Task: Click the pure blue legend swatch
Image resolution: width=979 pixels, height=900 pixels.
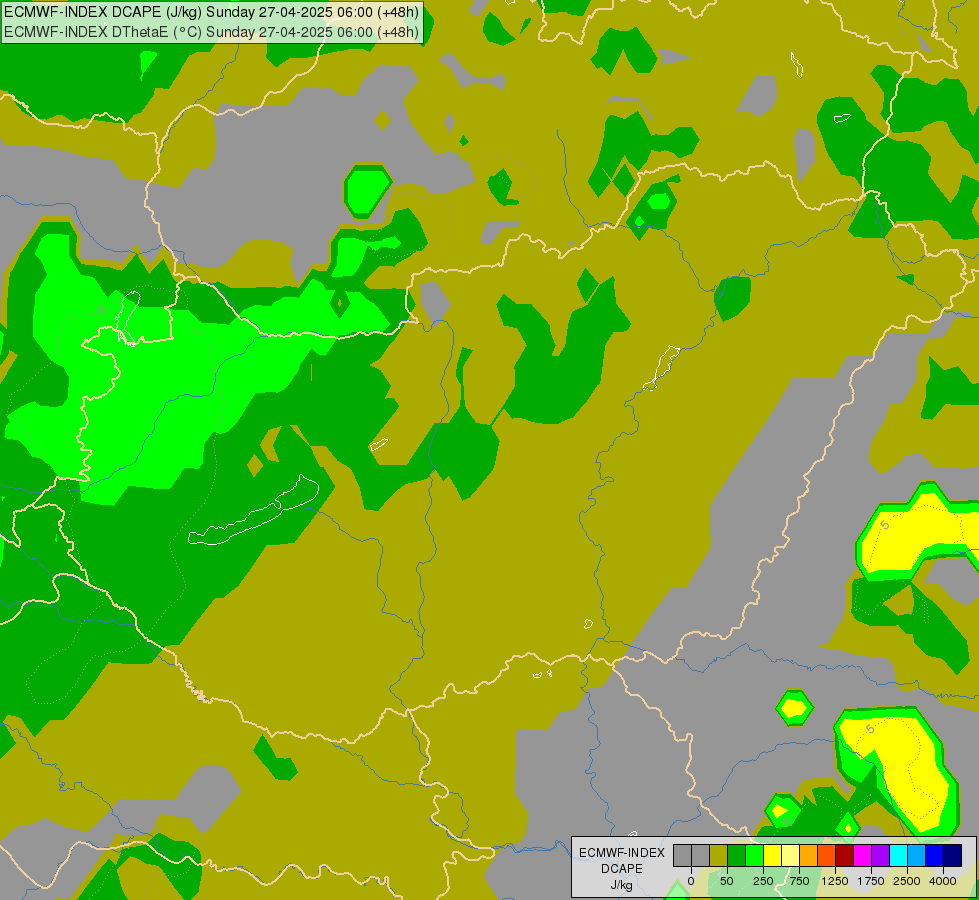Action: pos(935,855)
